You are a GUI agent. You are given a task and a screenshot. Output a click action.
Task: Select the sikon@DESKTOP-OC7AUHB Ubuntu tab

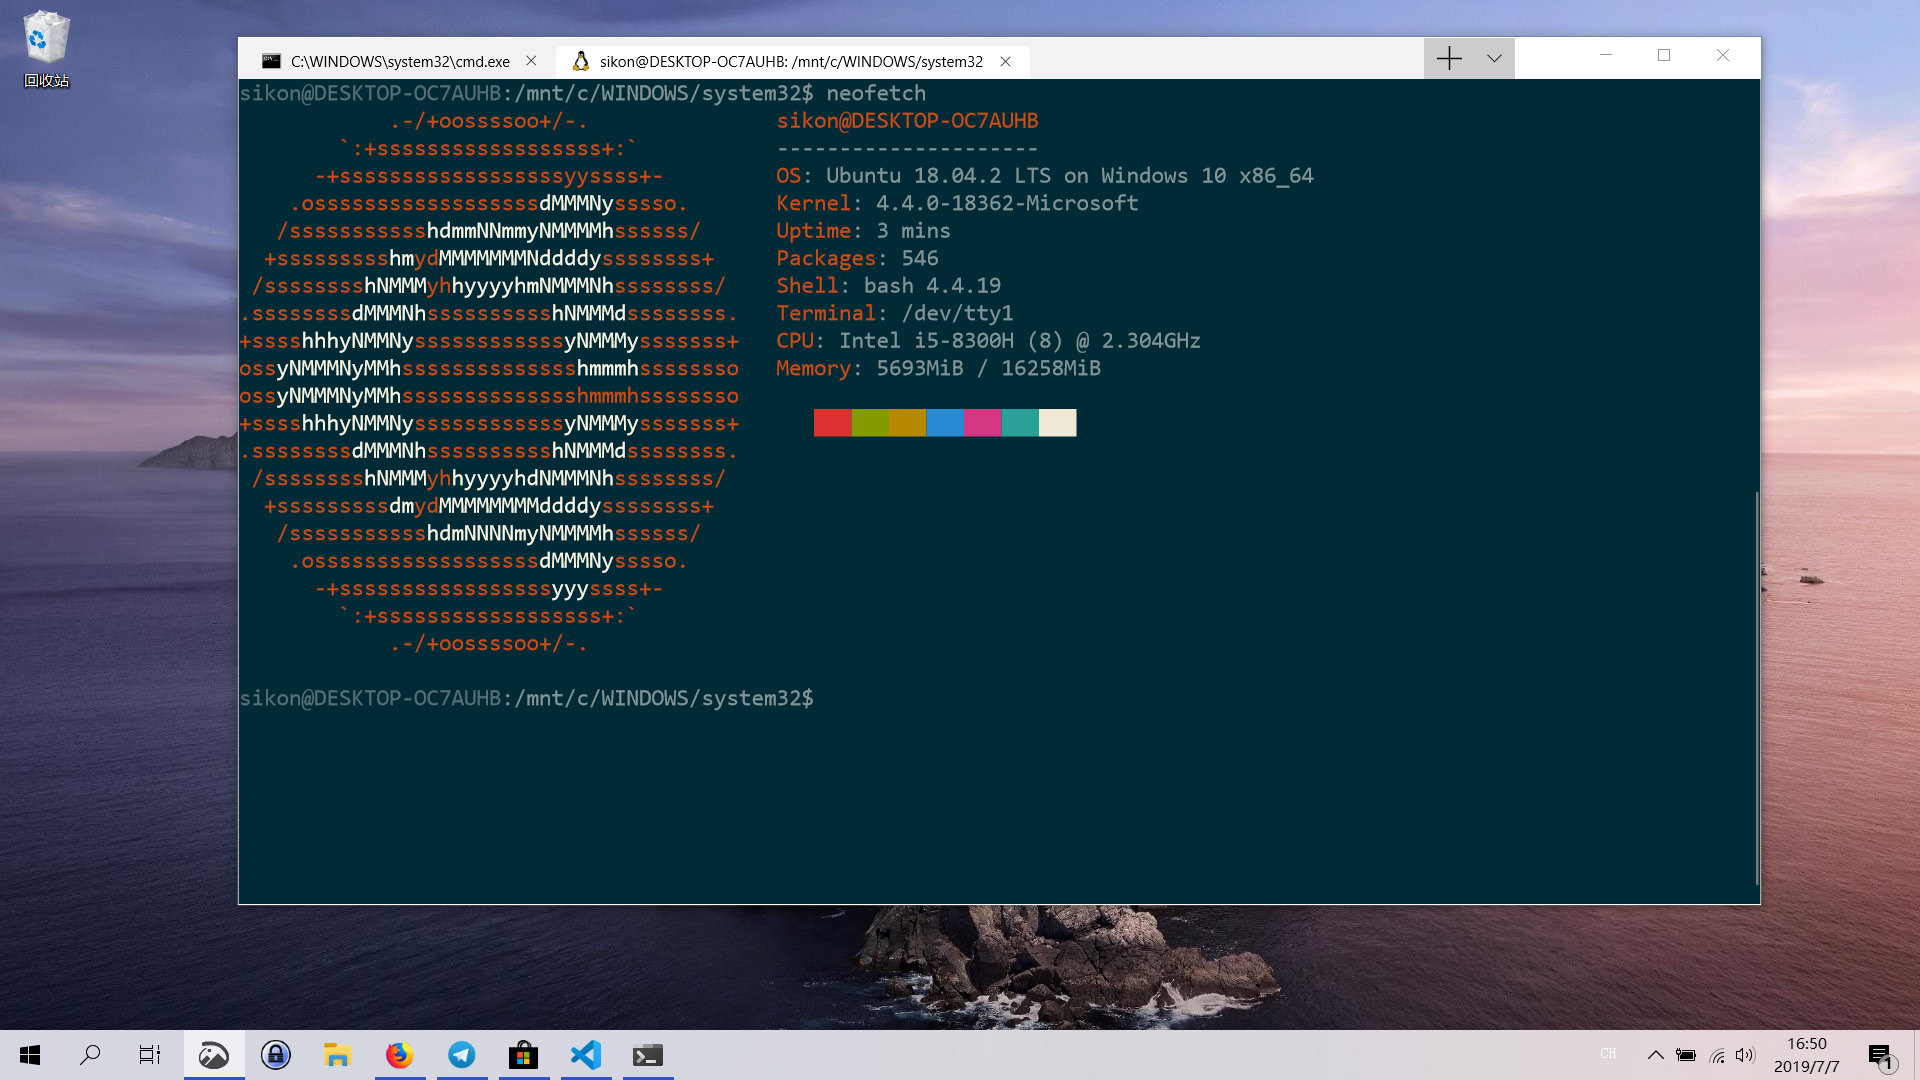(x=790, y=61)
